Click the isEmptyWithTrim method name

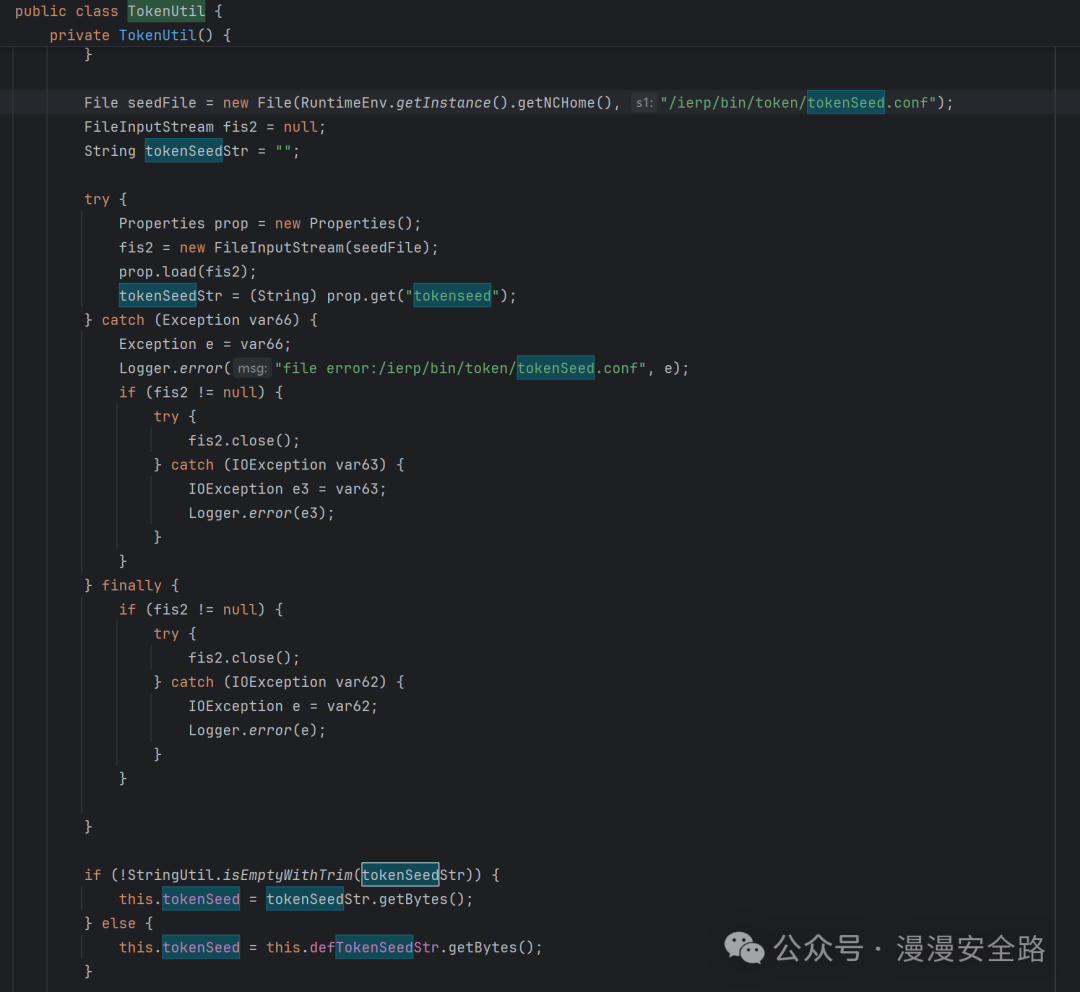(x=289, y=875)
